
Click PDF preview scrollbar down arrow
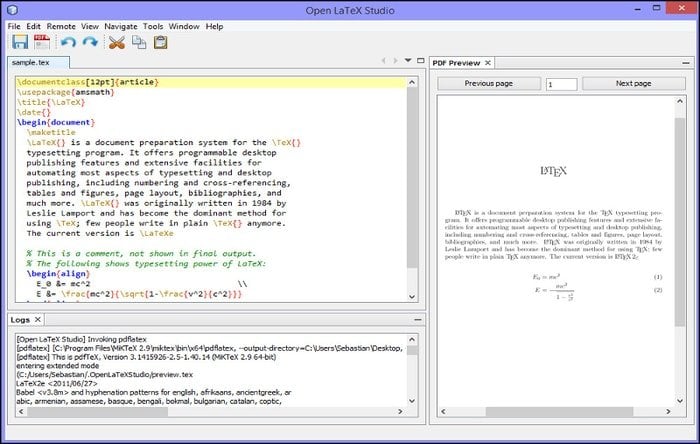(x=679, y=401)
